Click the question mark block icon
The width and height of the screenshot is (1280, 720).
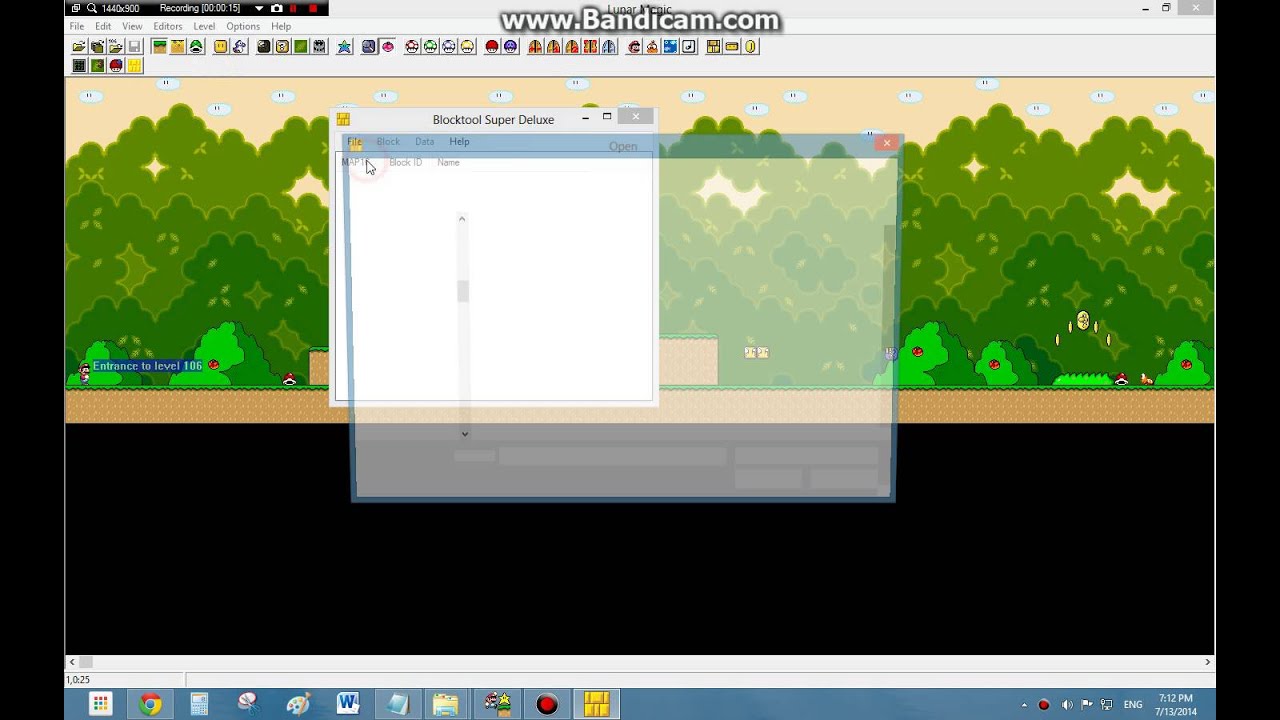[282, 46]
